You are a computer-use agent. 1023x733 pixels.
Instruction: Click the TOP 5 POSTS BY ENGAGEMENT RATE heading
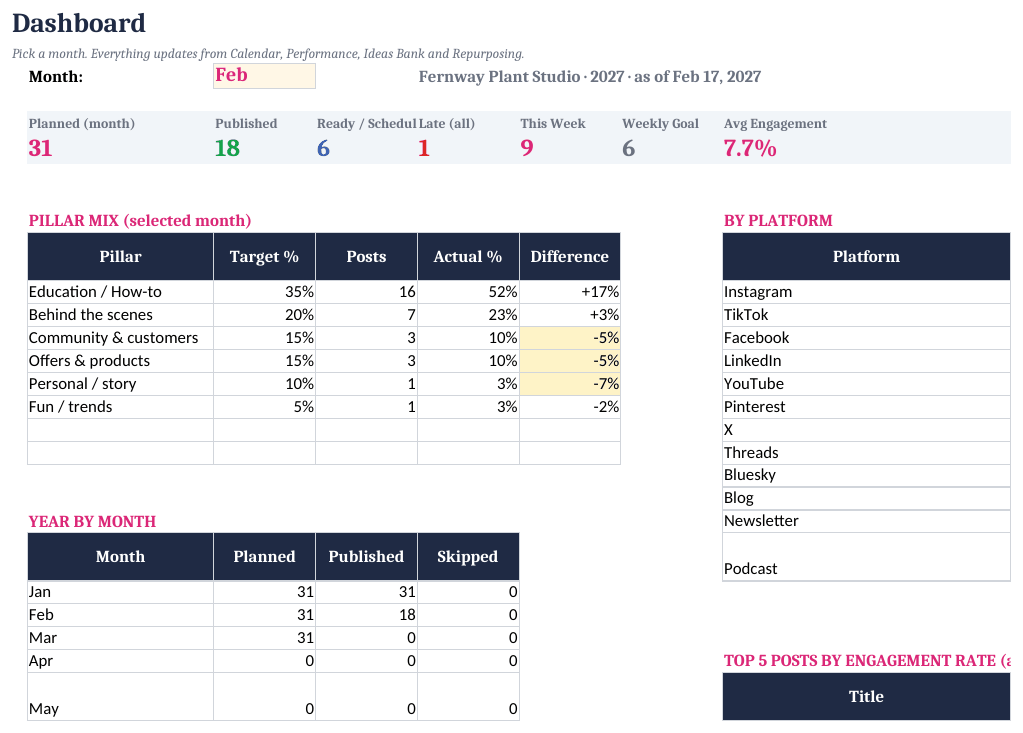866,661
